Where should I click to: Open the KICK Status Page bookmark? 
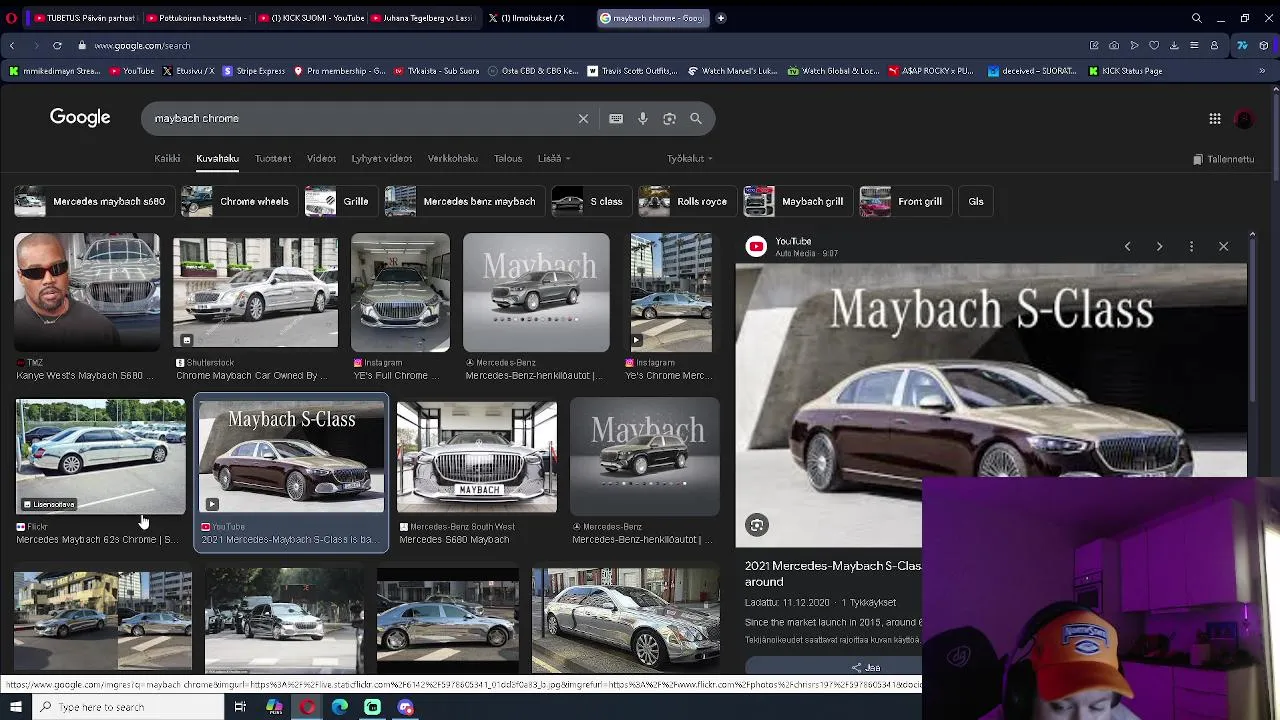[1125, 71]
